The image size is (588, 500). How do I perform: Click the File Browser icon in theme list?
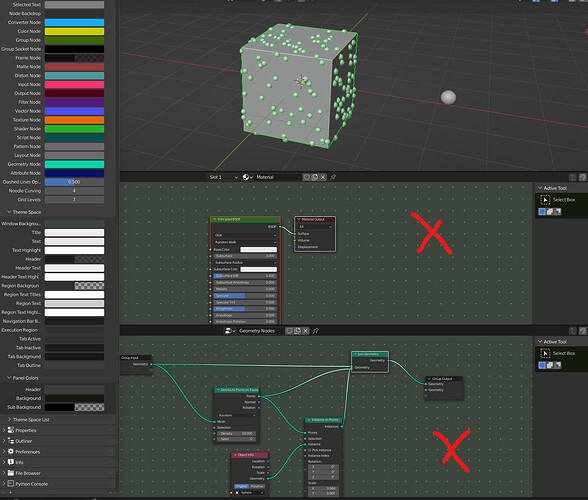click(11, 473)
